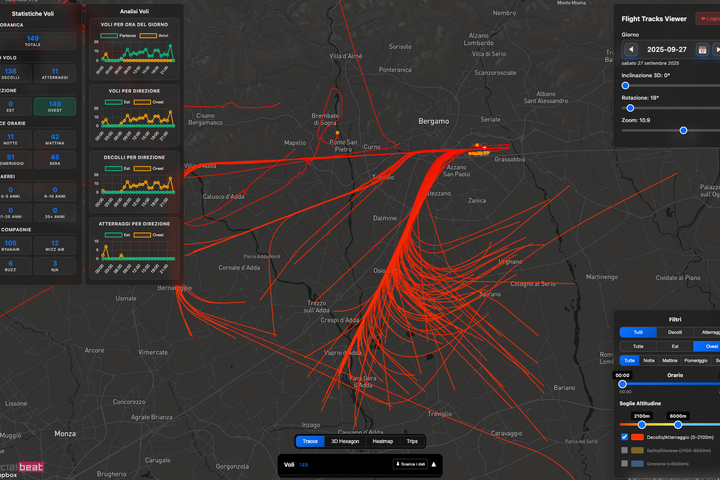Click the Zoom slider handle
The height and width of the screenshot is (480, 720).
pyautogui.click(x=683, y=130)
